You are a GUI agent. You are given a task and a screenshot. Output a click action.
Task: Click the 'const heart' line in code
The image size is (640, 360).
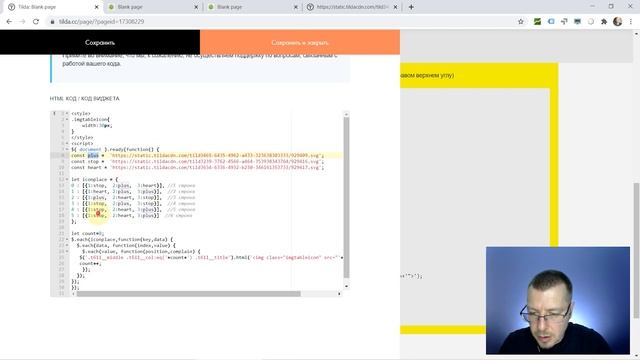click(x=198, y=167)
